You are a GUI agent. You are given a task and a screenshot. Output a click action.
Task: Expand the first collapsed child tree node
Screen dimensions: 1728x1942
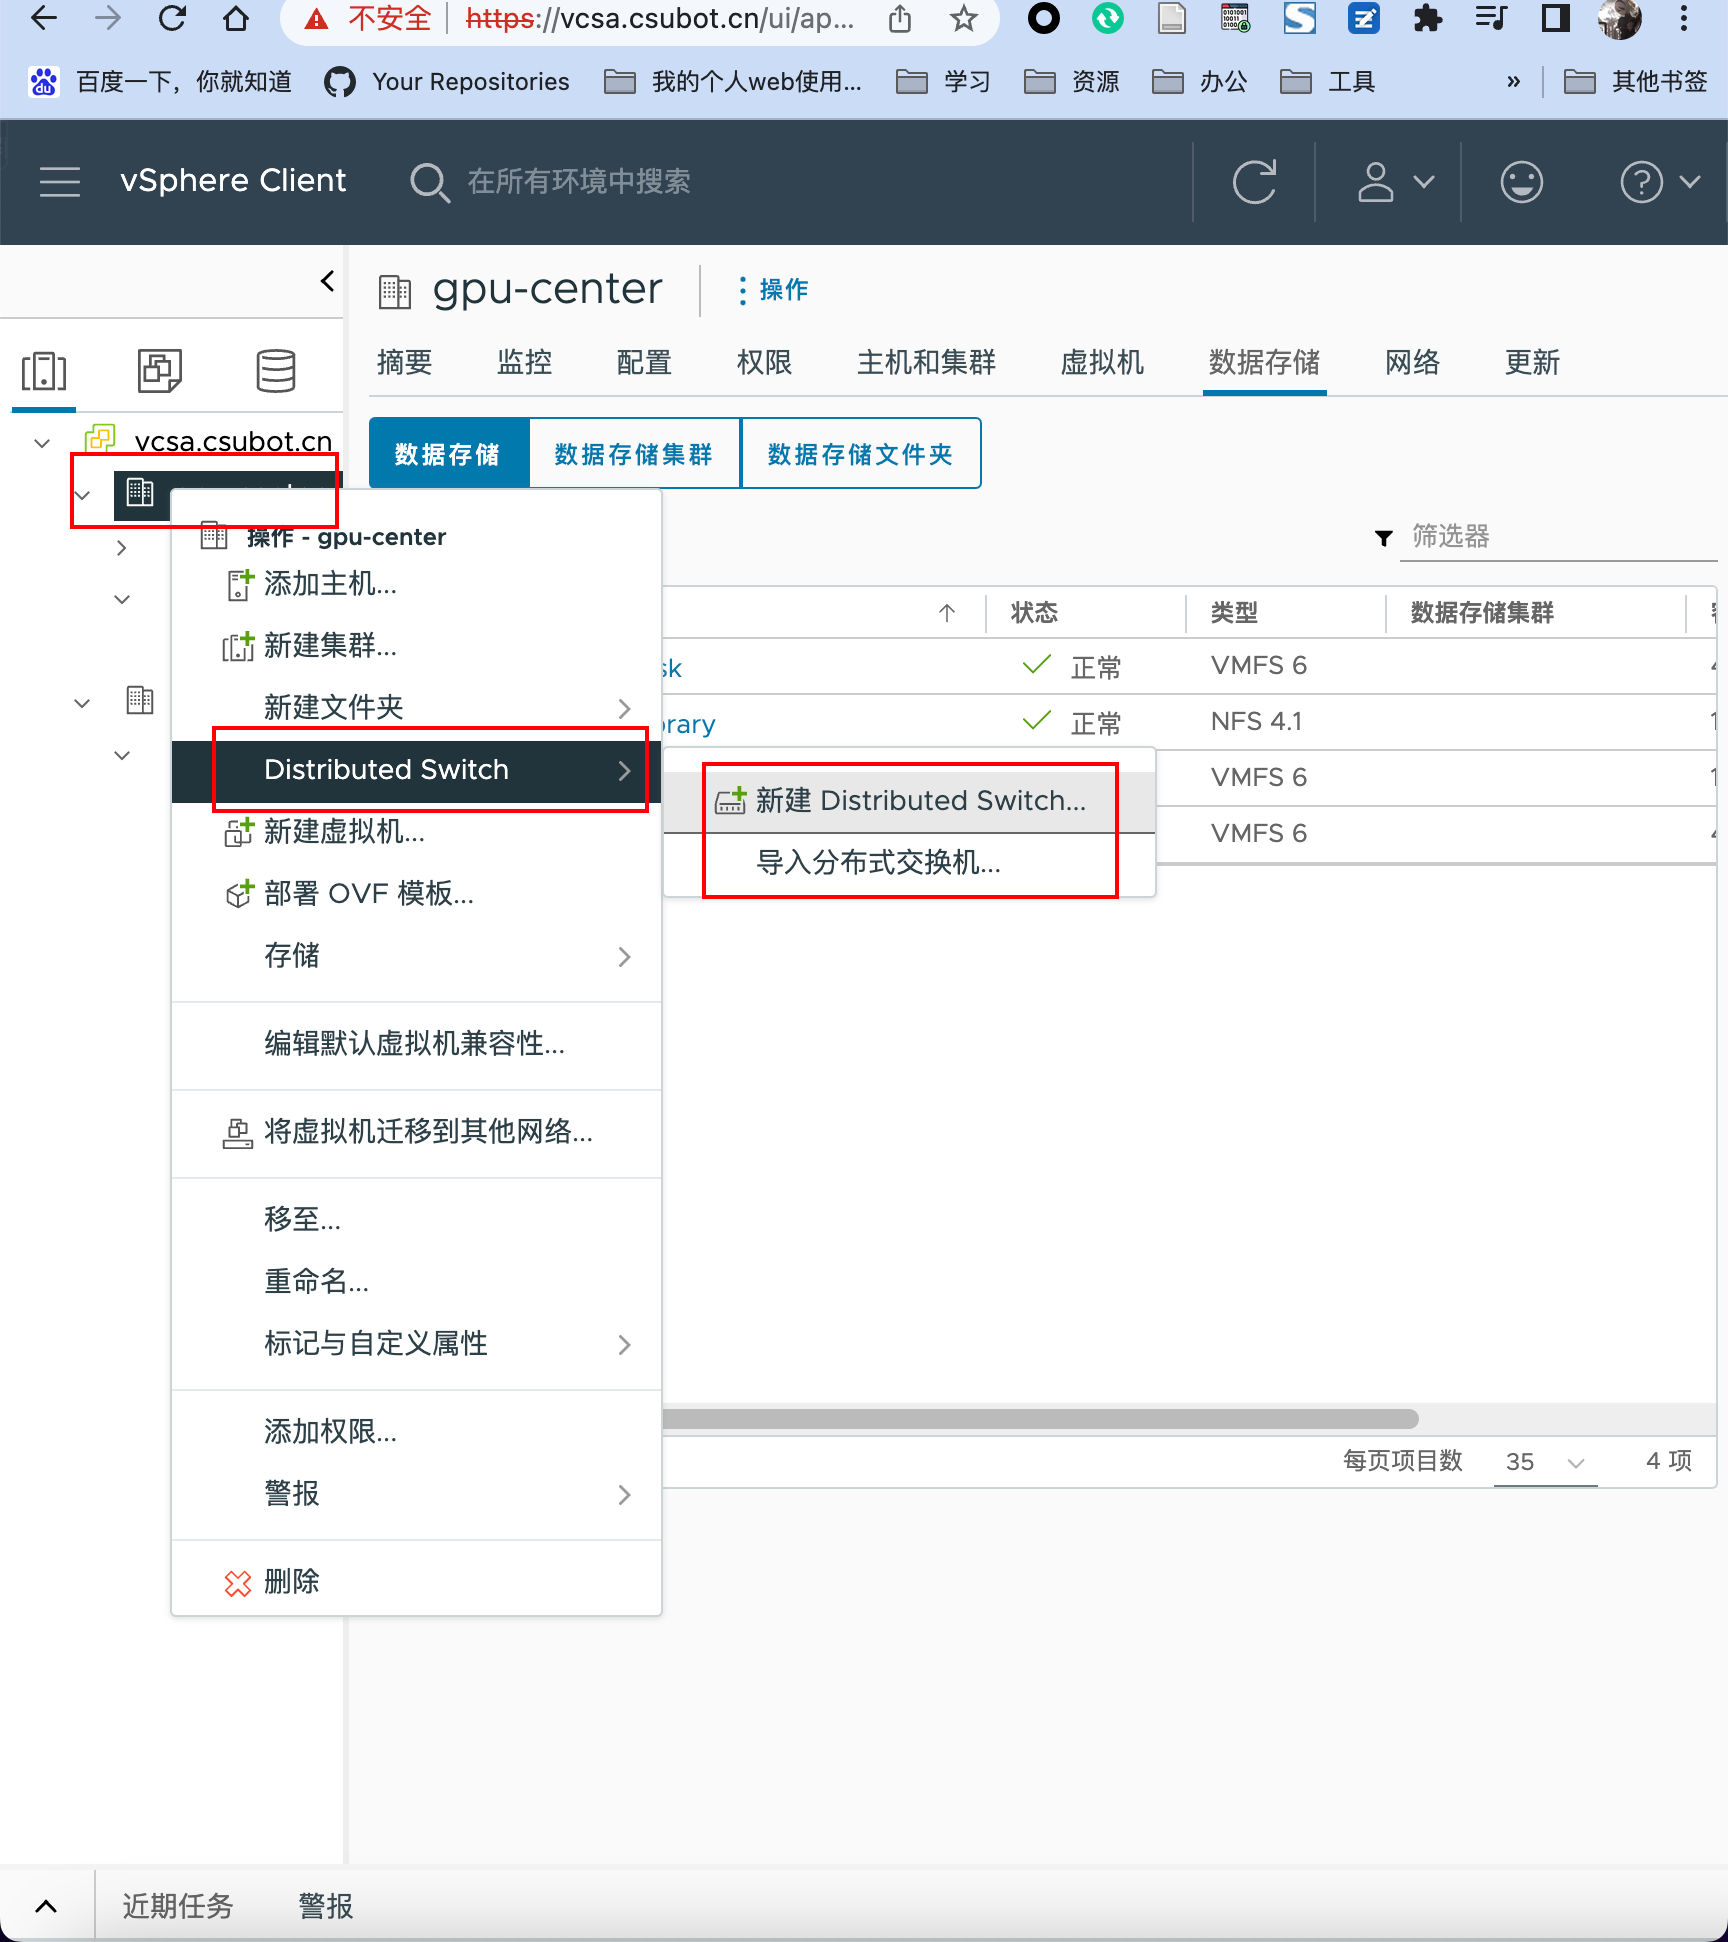click(122, 548)
